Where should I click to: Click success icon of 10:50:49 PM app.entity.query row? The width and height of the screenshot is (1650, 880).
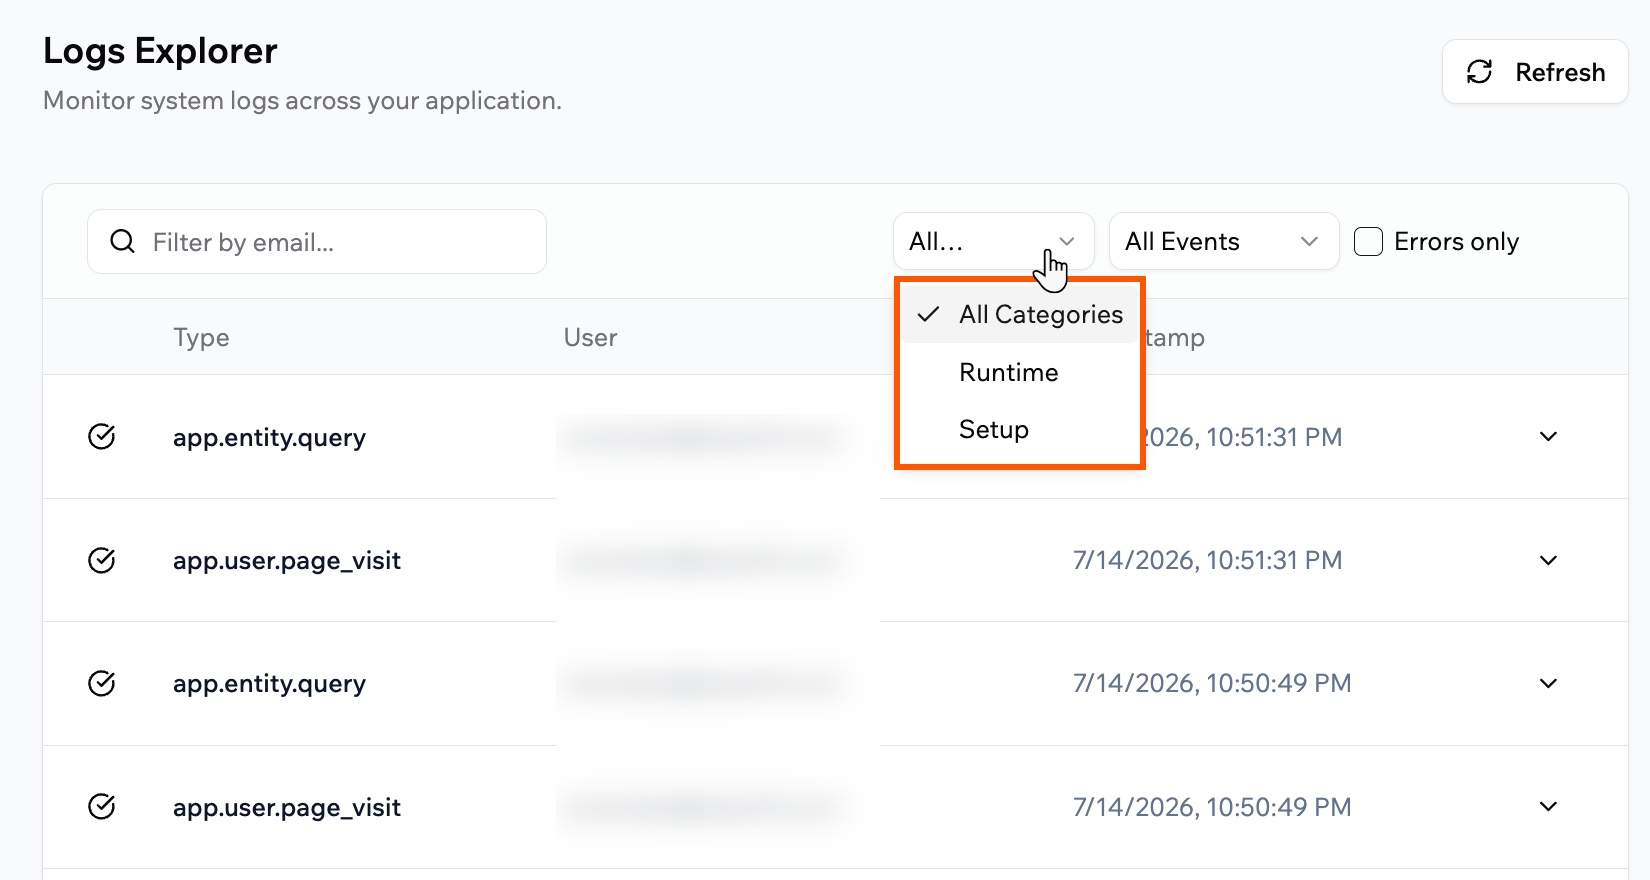pos(102,683)
